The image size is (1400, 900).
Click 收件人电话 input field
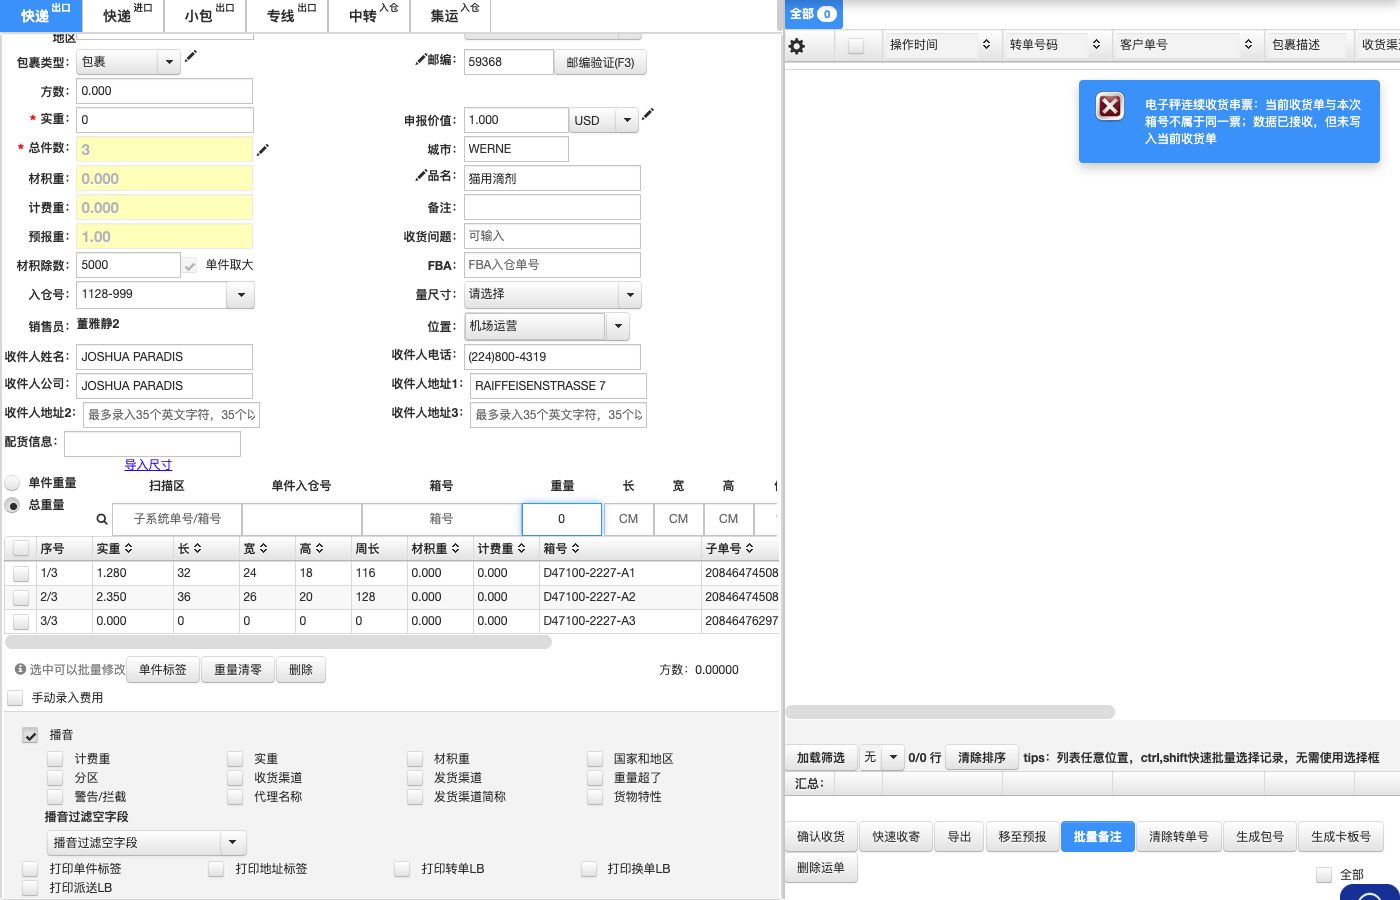tap(552, 357)
